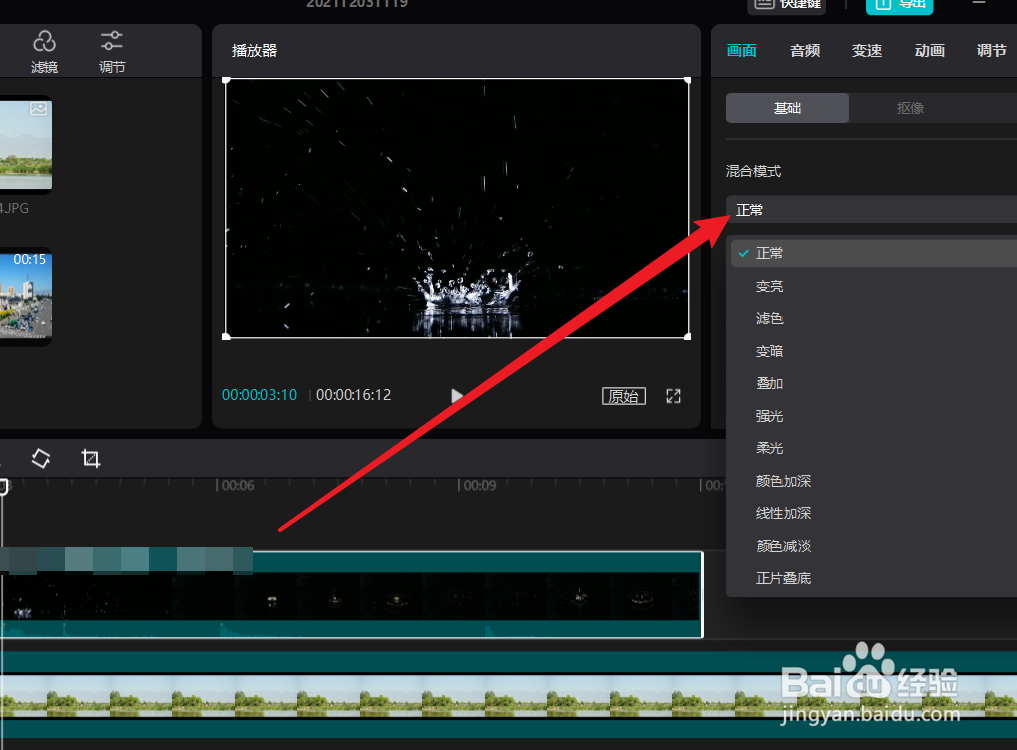Image resolution: width=1017 pixels, height=750 pixels.
Task: Click the bottom-left preview corner handle
Action: 226,336
